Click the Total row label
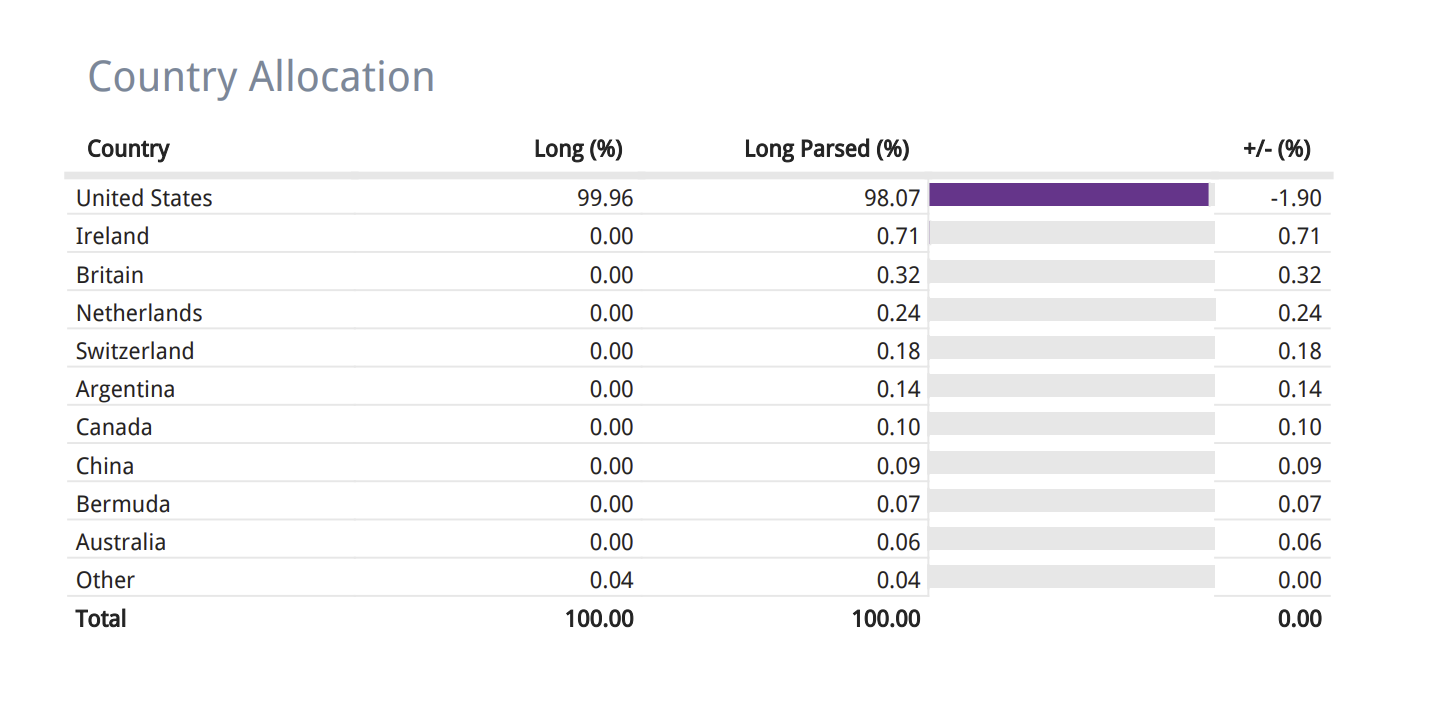The height and width of the screenshot is (702, 1432). pos(101,619)
